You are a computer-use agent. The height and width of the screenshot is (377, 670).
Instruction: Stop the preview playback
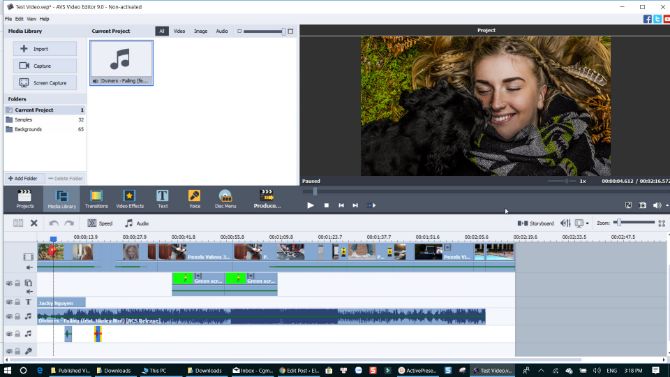click(326, 205)
